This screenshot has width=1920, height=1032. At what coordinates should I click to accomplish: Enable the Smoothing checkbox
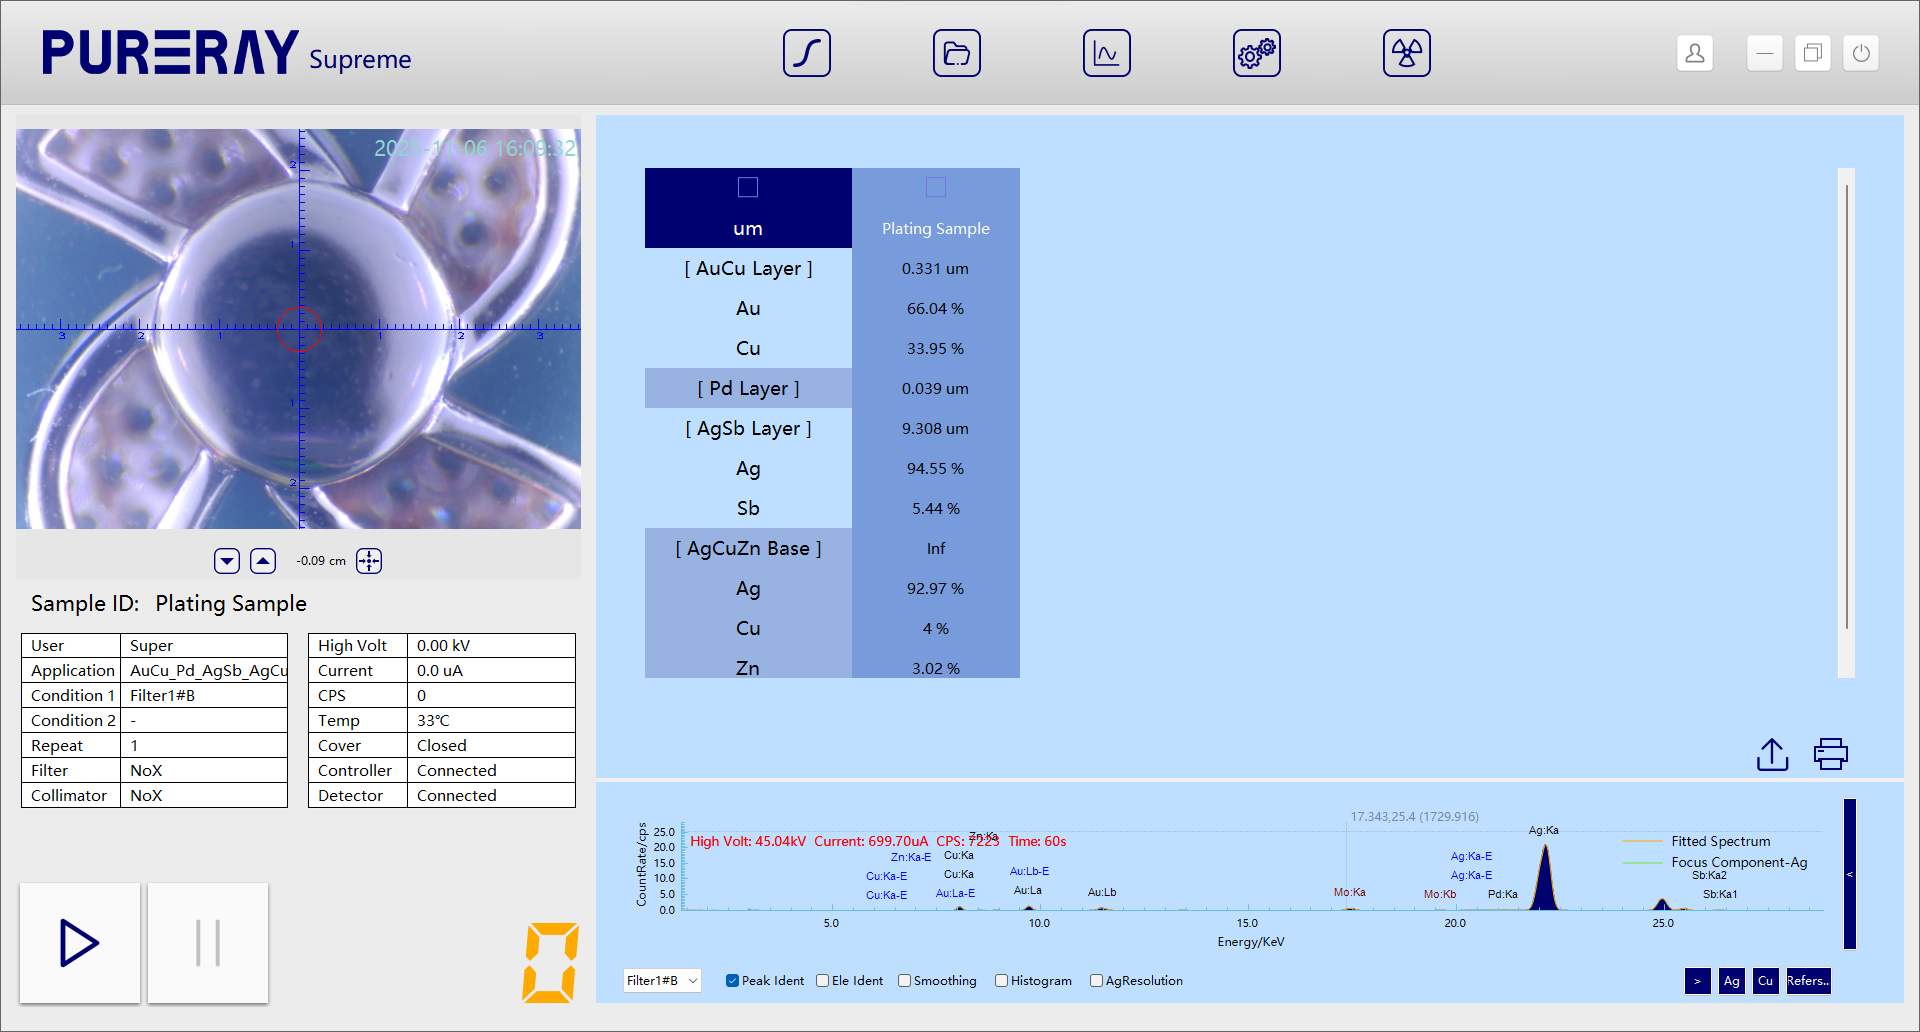click(x=904, y=981)
